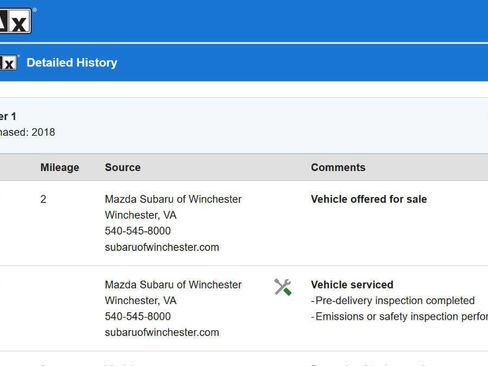Screen dimensions: 488x366
Task: Click Winchester, VA in the offered-for-sale row
Action: click(140, 215)
